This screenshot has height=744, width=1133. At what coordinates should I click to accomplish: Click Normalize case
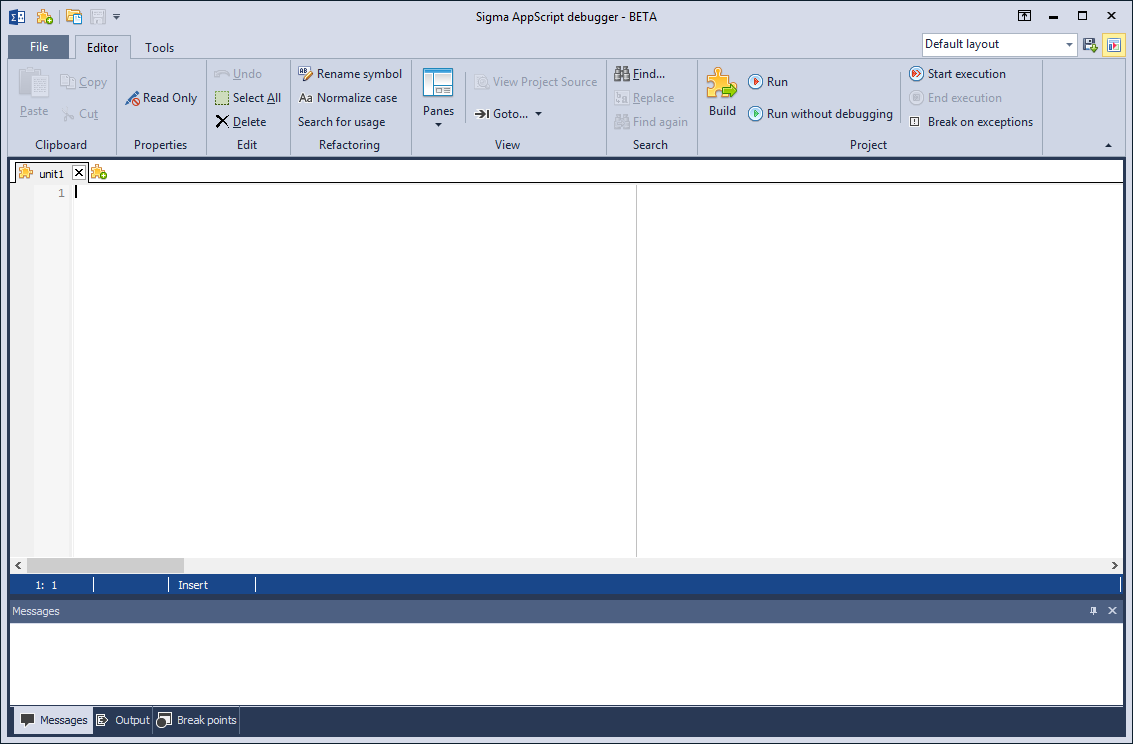(x=348, y=98)
